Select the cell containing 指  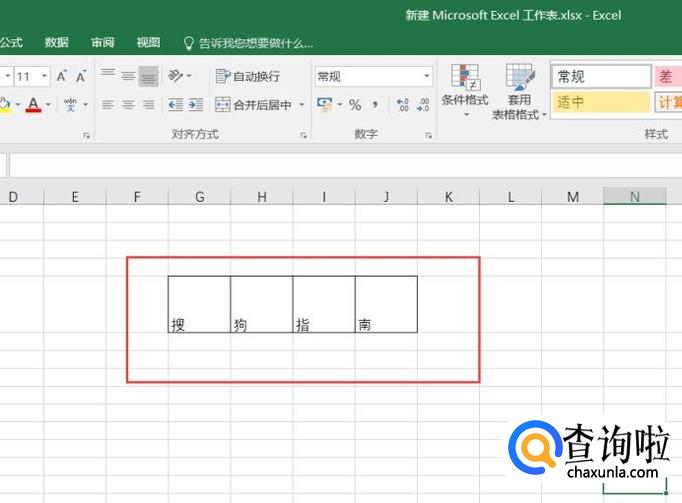tap(324, 304)
